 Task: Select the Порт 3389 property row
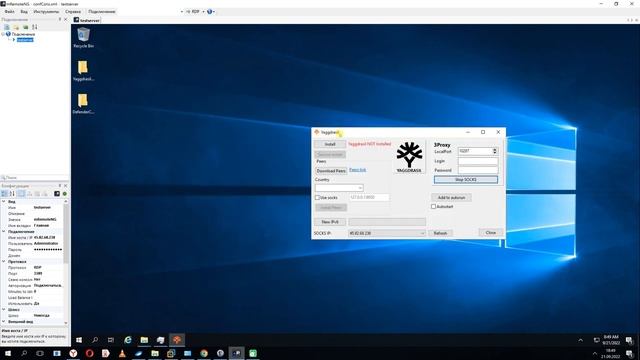pos(35,273)
